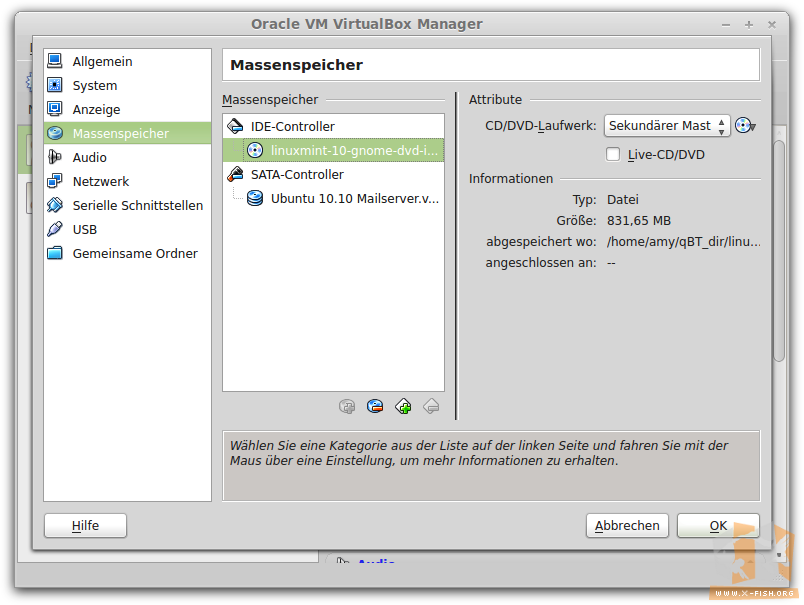Click the /home/amy/qBT_dir path text
Screen dimensions: 804x605
coord(684,241)
